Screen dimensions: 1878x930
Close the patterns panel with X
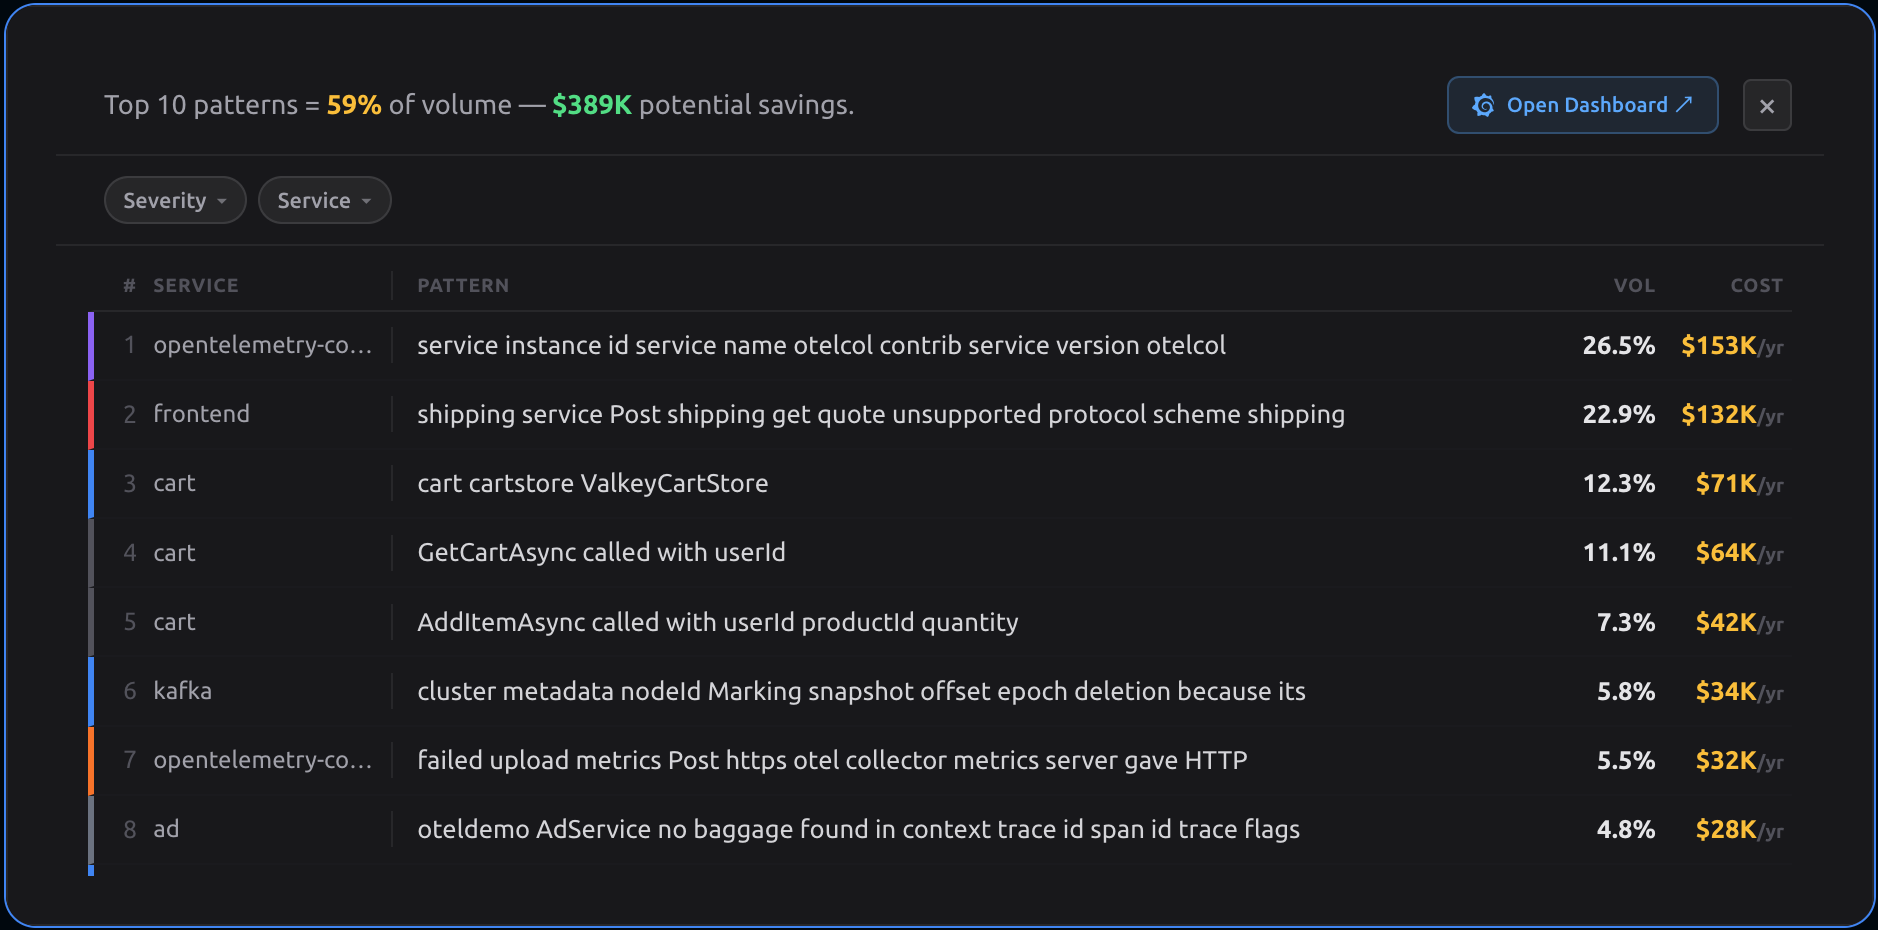click(1766, 106)
